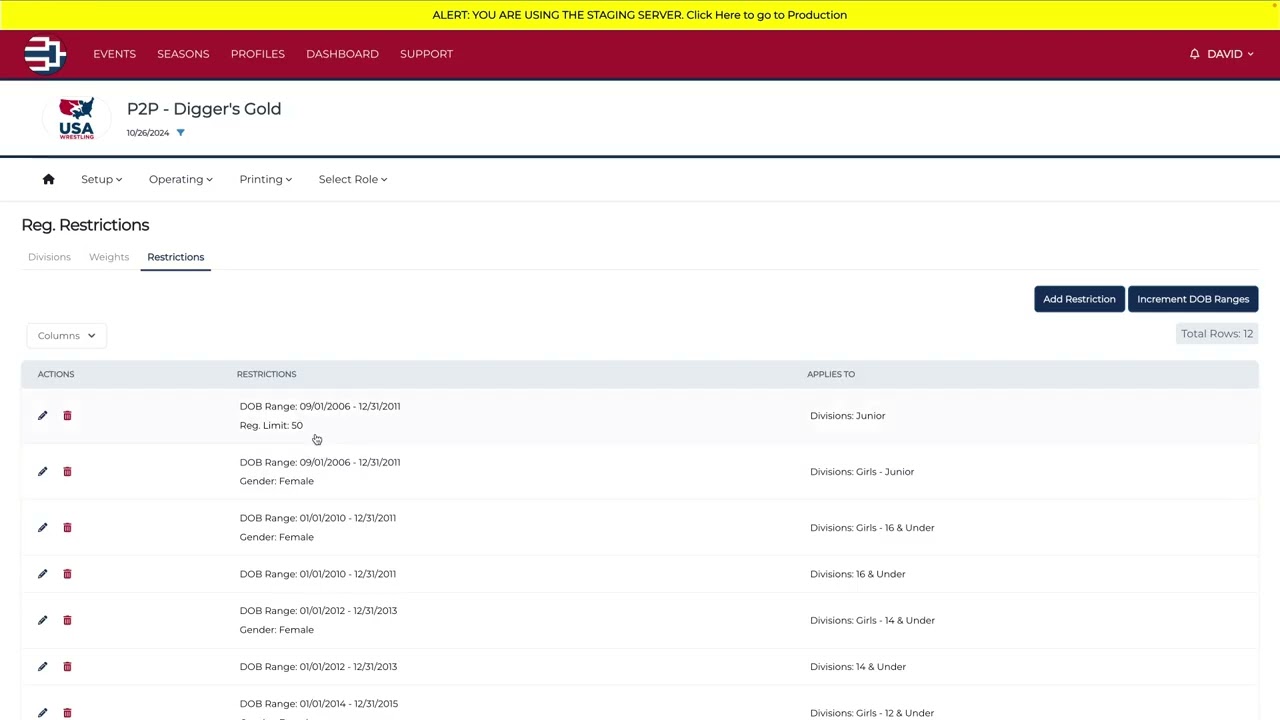Edit the Divisions: 16 & Under restriction
Image resolution: width=1280 pixels, height=720 pixels.
42,574
